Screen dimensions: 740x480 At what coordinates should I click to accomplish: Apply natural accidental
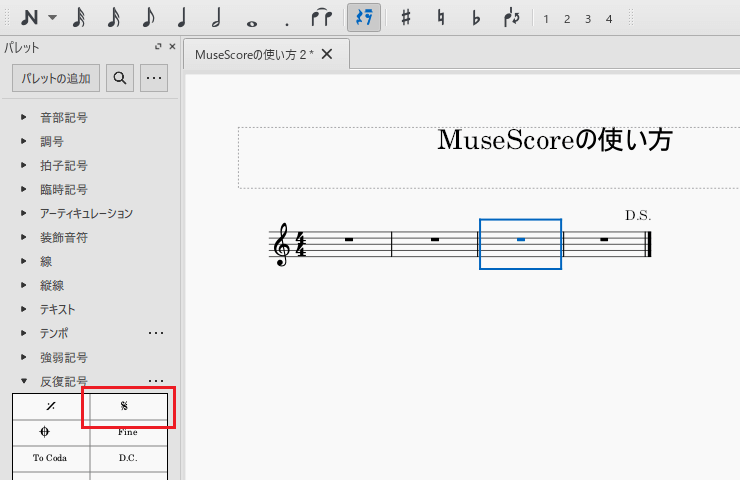point(441,18)
